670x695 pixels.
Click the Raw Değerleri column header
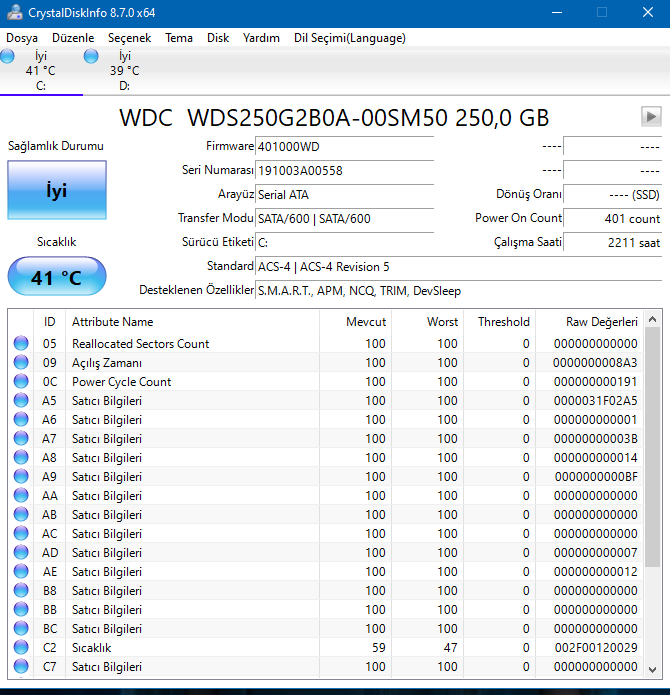click(x=589, y=322)
